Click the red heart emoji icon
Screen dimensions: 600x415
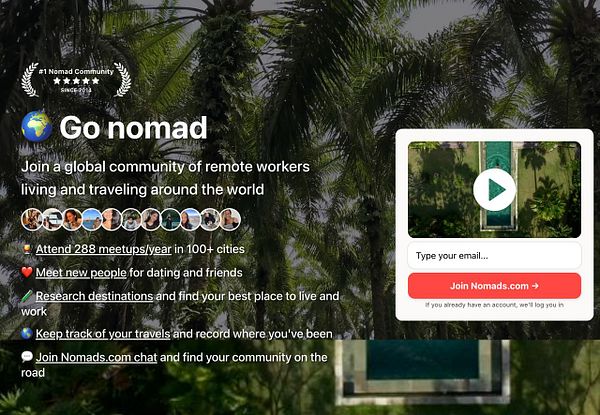[27, 272]
